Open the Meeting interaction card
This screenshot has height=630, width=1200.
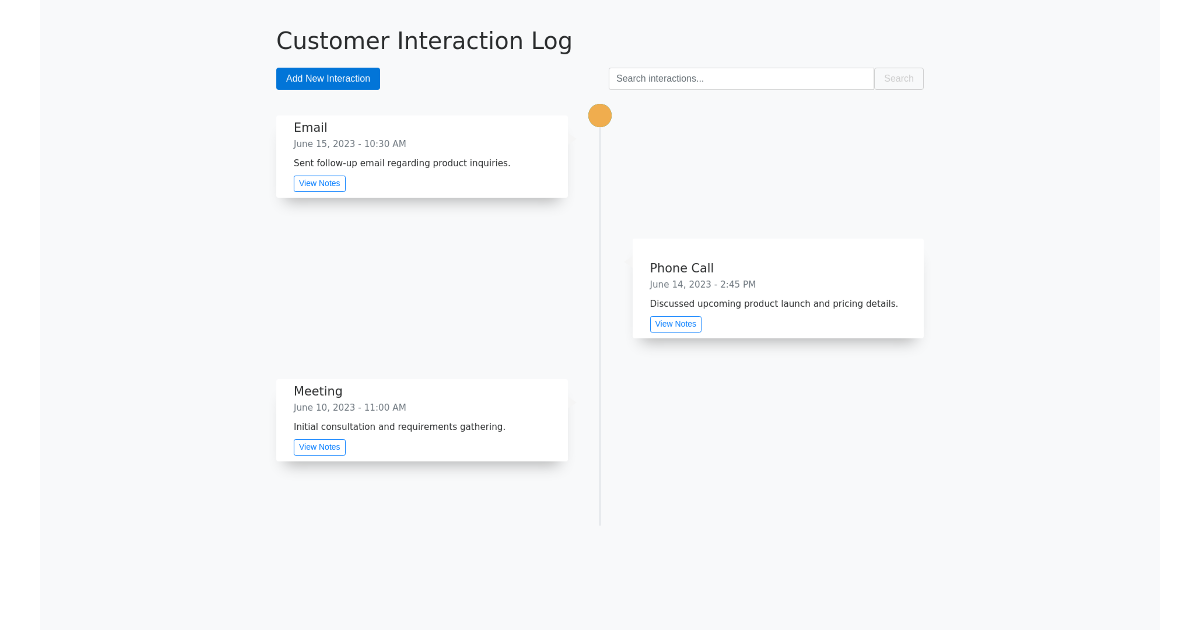click(421, 420)
